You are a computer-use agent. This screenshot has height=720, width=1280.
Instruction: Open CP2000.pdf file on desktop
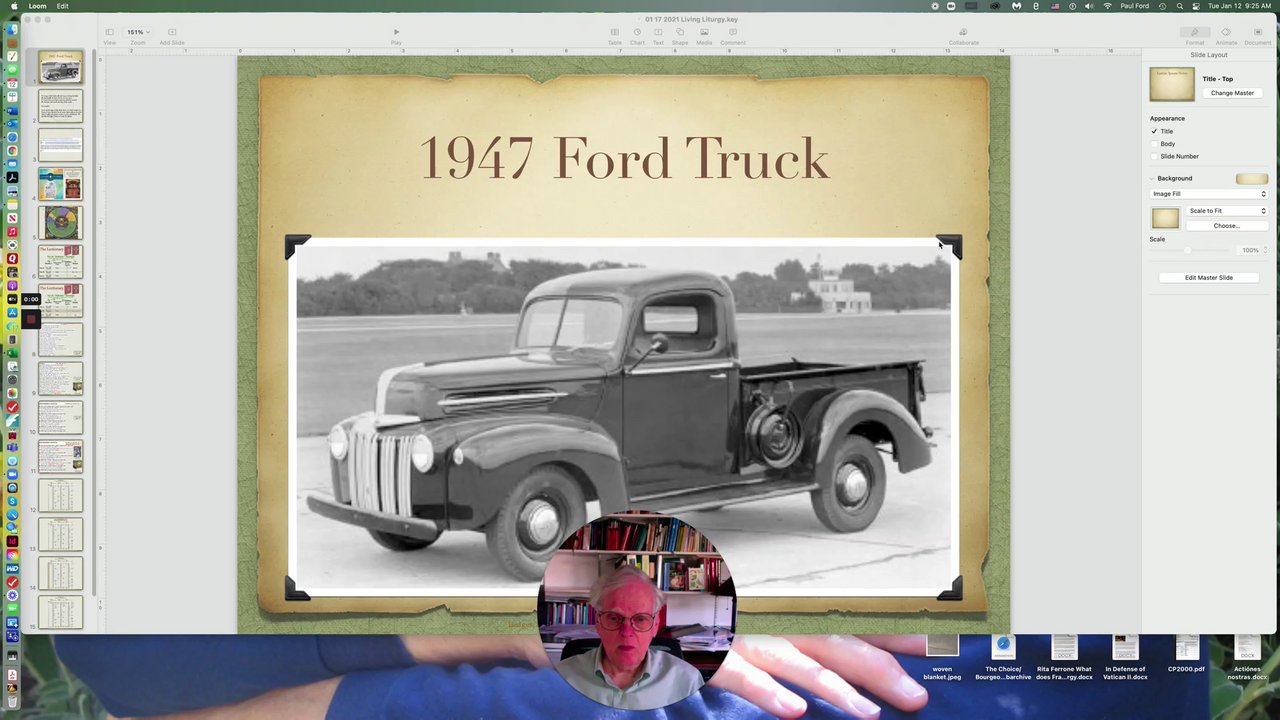click(1186, 655)
